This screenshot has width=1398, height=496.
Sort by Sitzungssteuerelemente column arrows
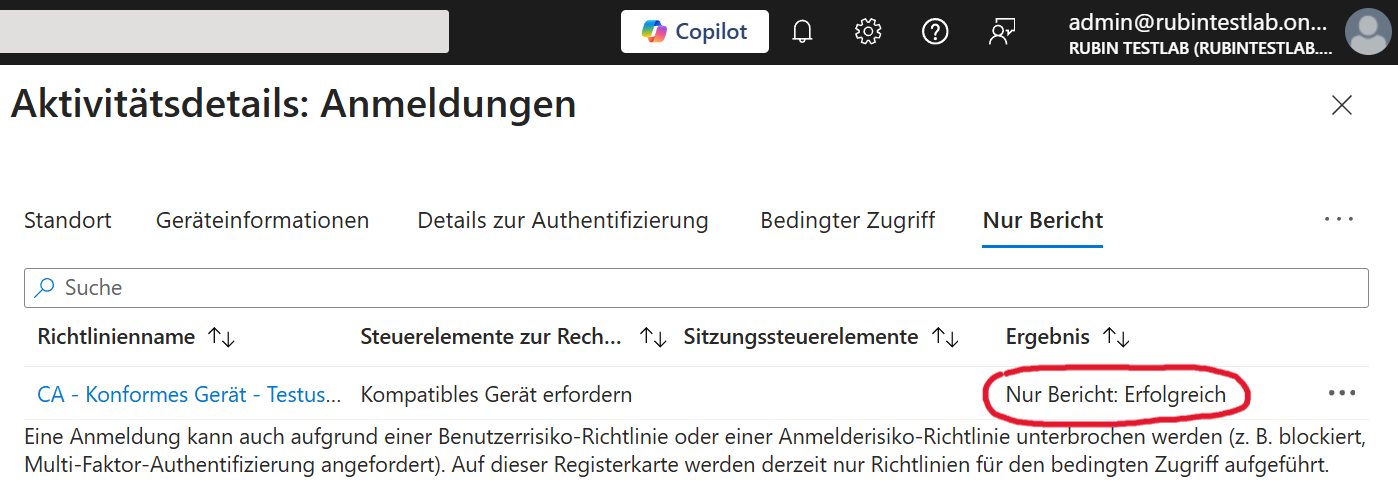point(944,338)
